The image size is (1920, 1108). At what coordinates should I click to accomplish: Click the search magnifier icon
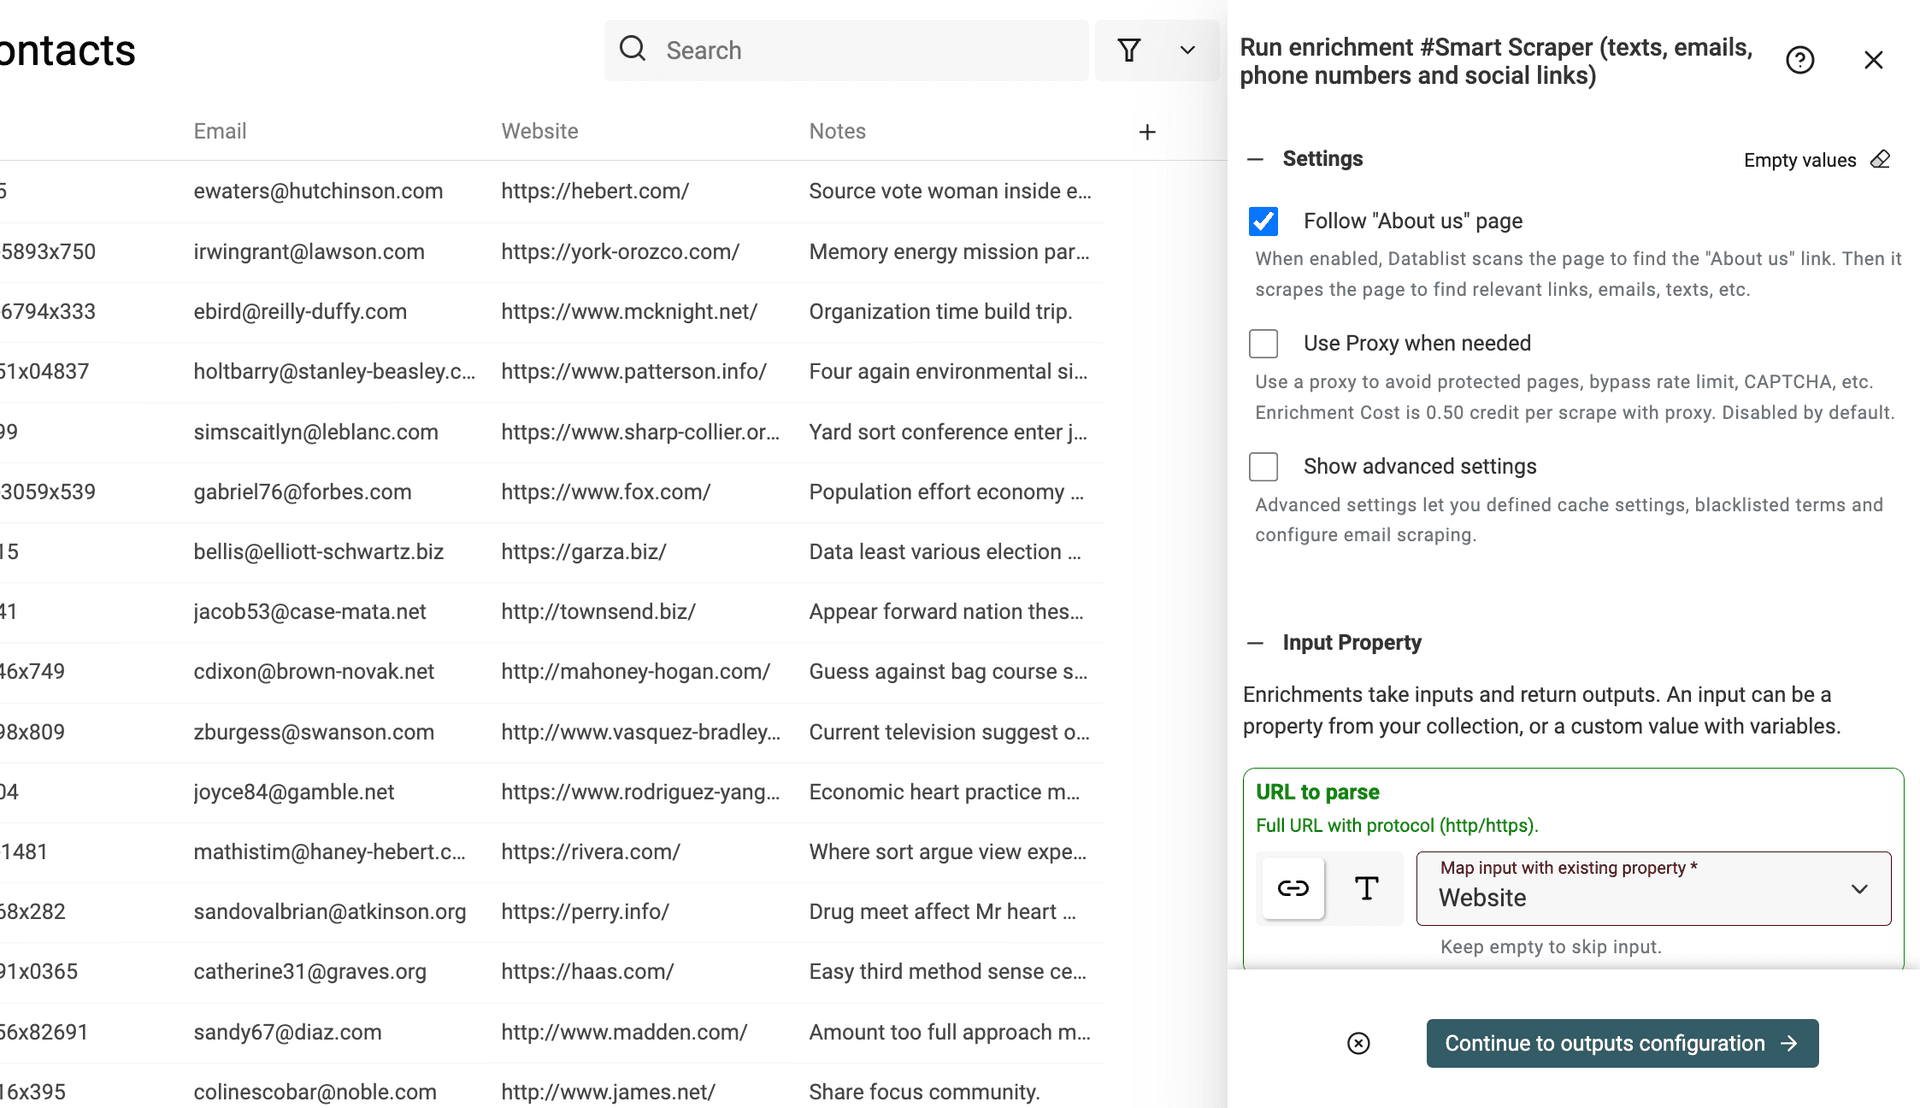click(x=632, y=49)
